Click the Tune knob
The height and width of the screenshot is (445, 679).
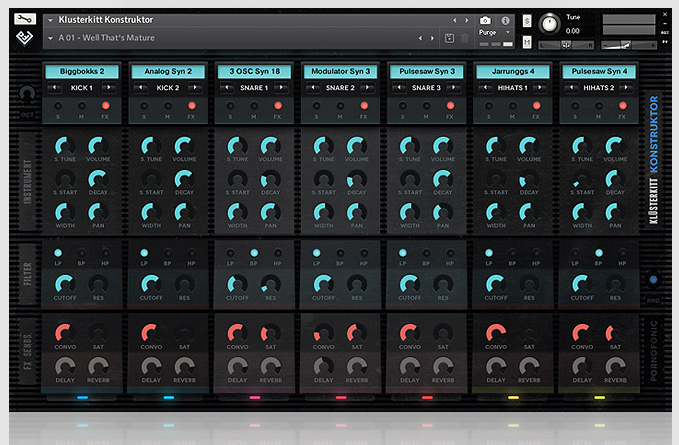(x=550, y=23)
